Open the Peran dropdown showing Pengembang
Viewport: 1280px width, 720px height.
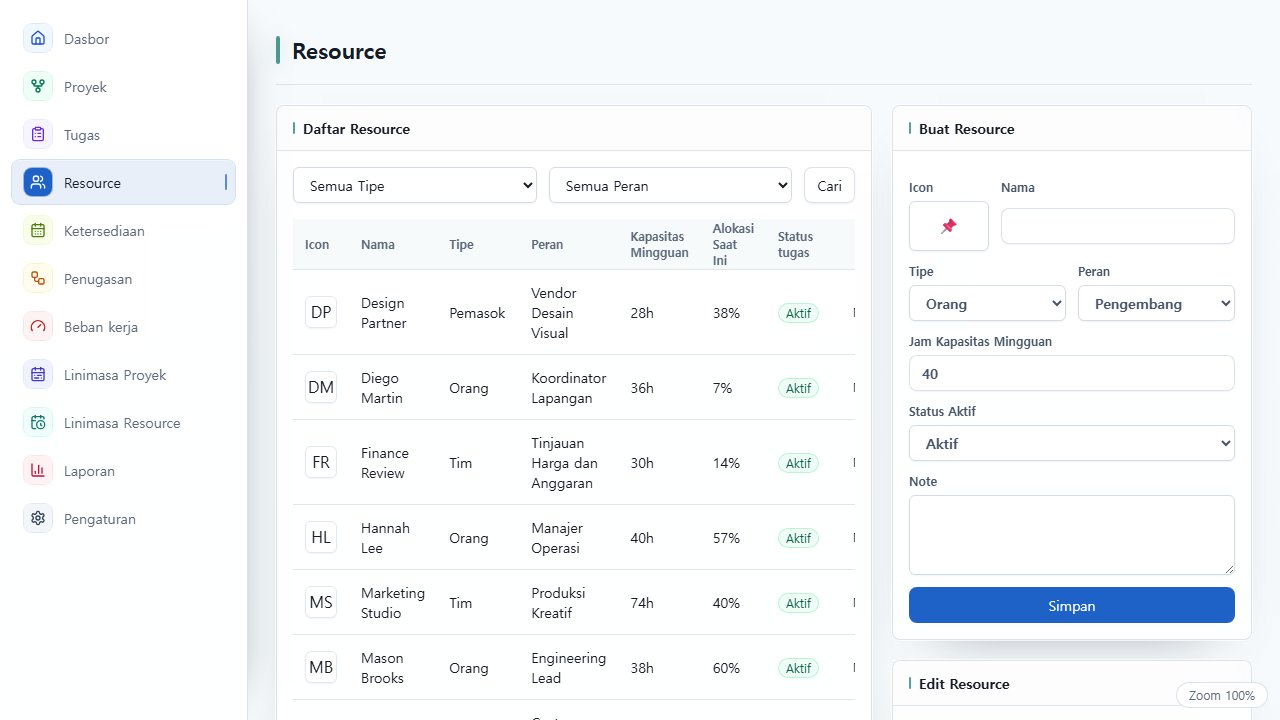click(1156, 303)
